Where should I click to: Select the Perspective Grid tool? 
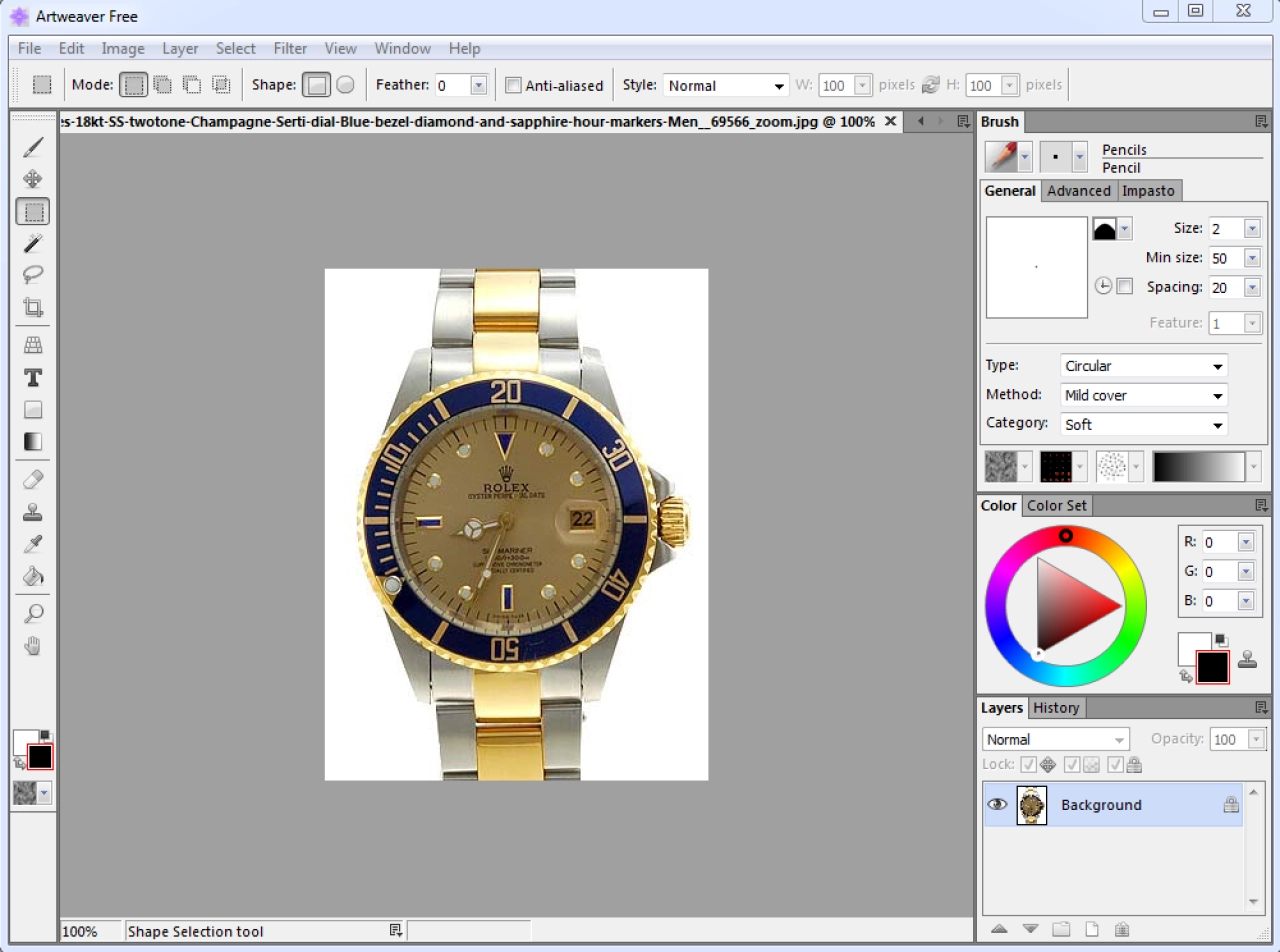(x=33, y=345)
